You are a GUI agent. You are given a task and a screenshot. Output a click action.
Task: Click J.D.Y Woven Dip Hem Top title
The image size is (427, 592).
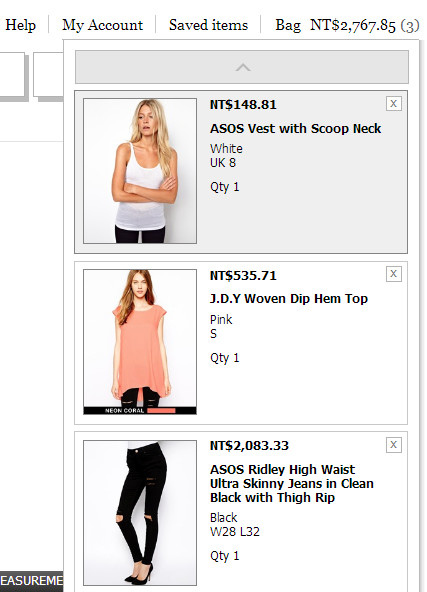coord(289,299)
